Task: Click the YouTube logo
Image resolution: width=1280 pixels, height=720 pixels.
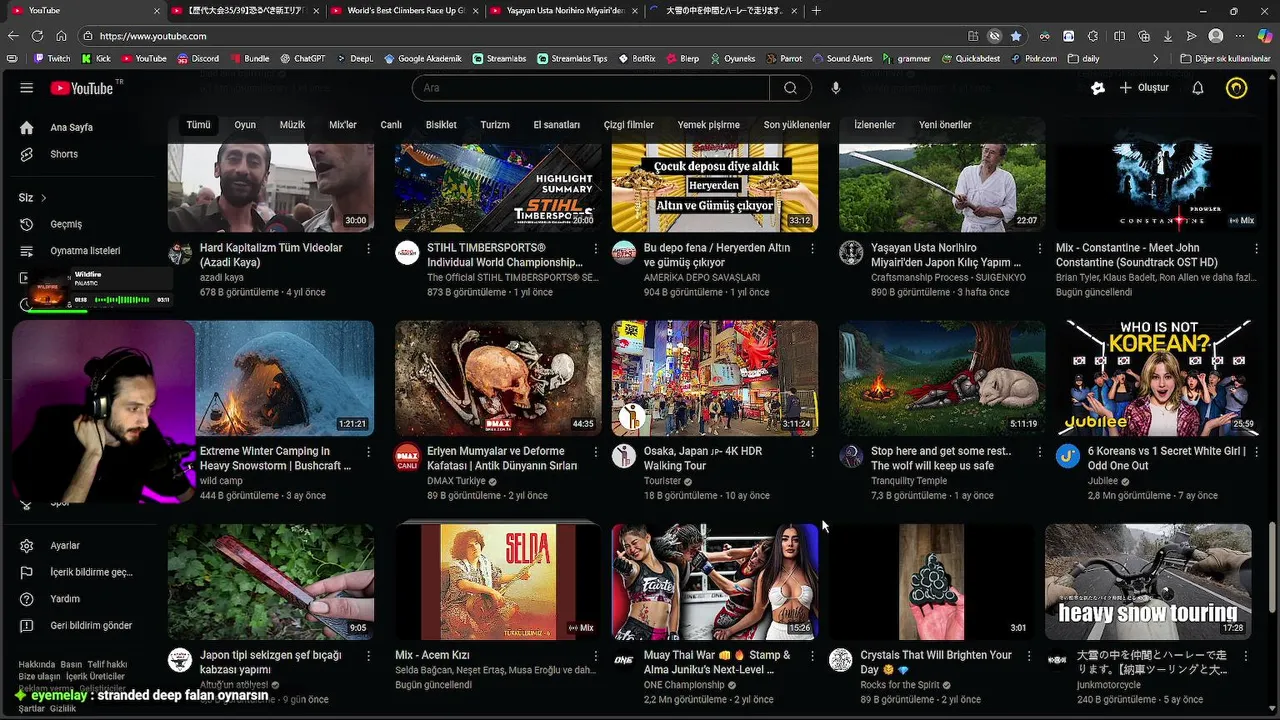Action: click(x=82, y=88)
